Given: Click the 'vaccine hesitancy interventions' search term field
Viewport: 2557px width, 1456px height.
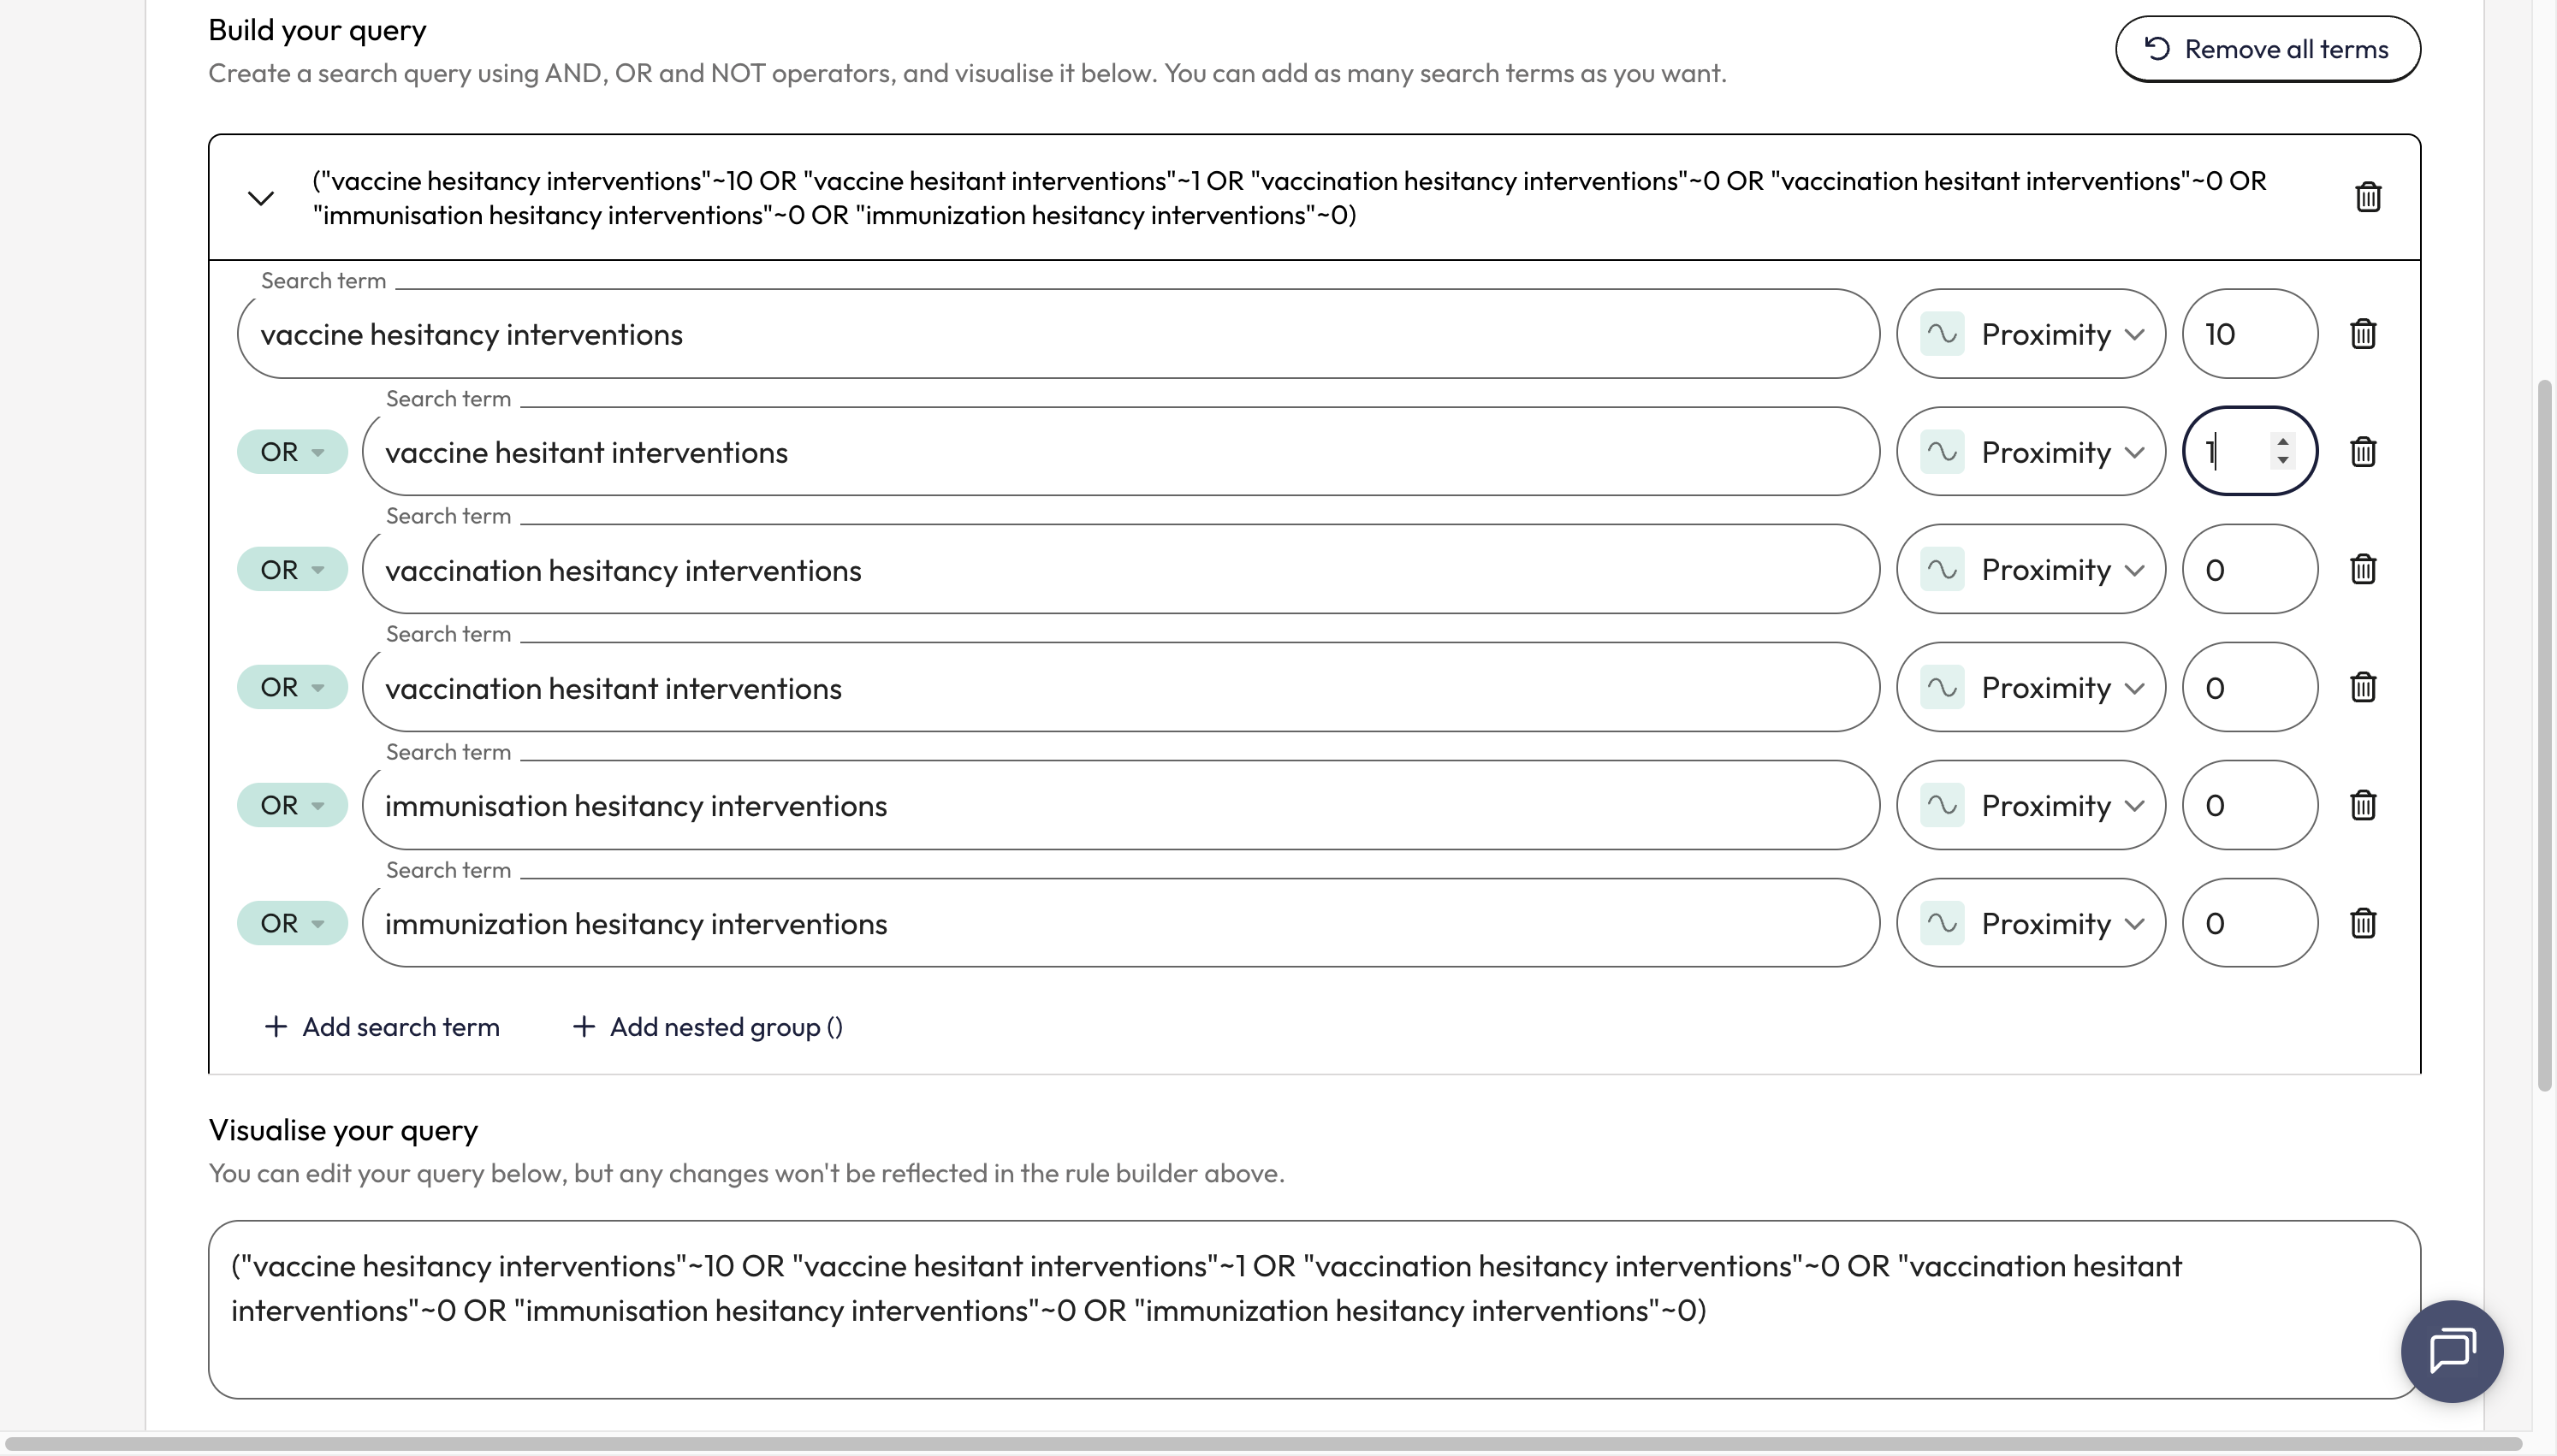Looking at the screenshot, I should tap(1058, 334).
